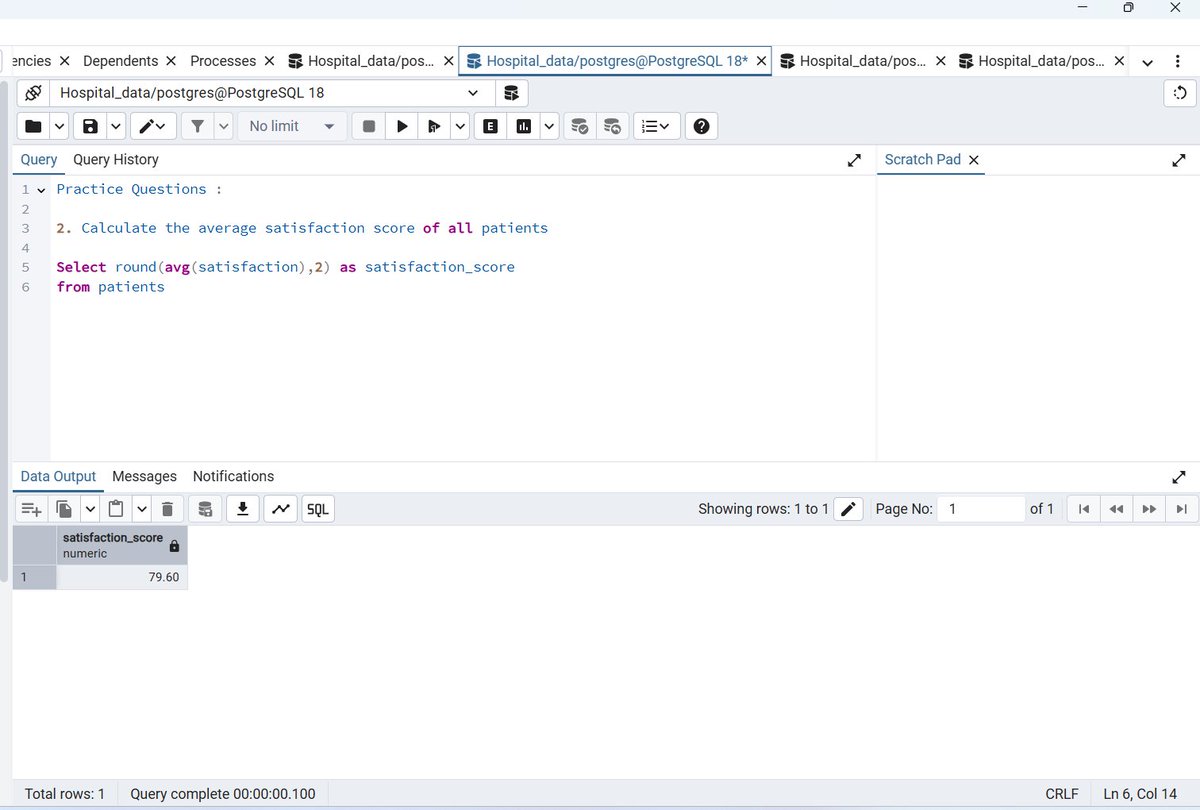Expand the Data Output panel arrow

click(1180, 477)
